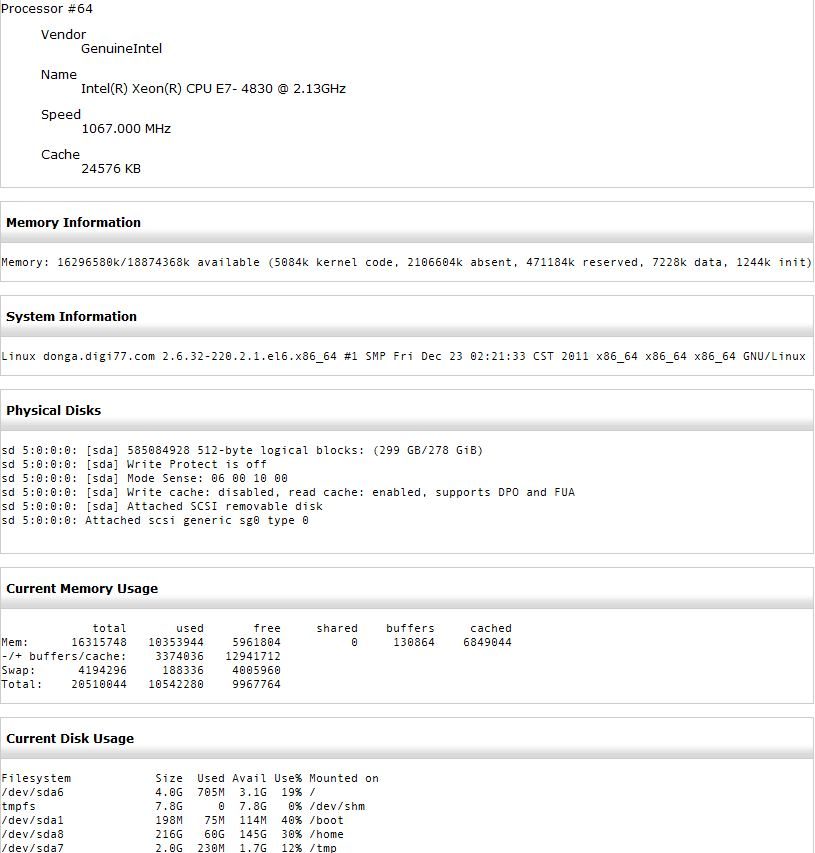Select the GenuineIntel vendor value

[x=121, y=48]
